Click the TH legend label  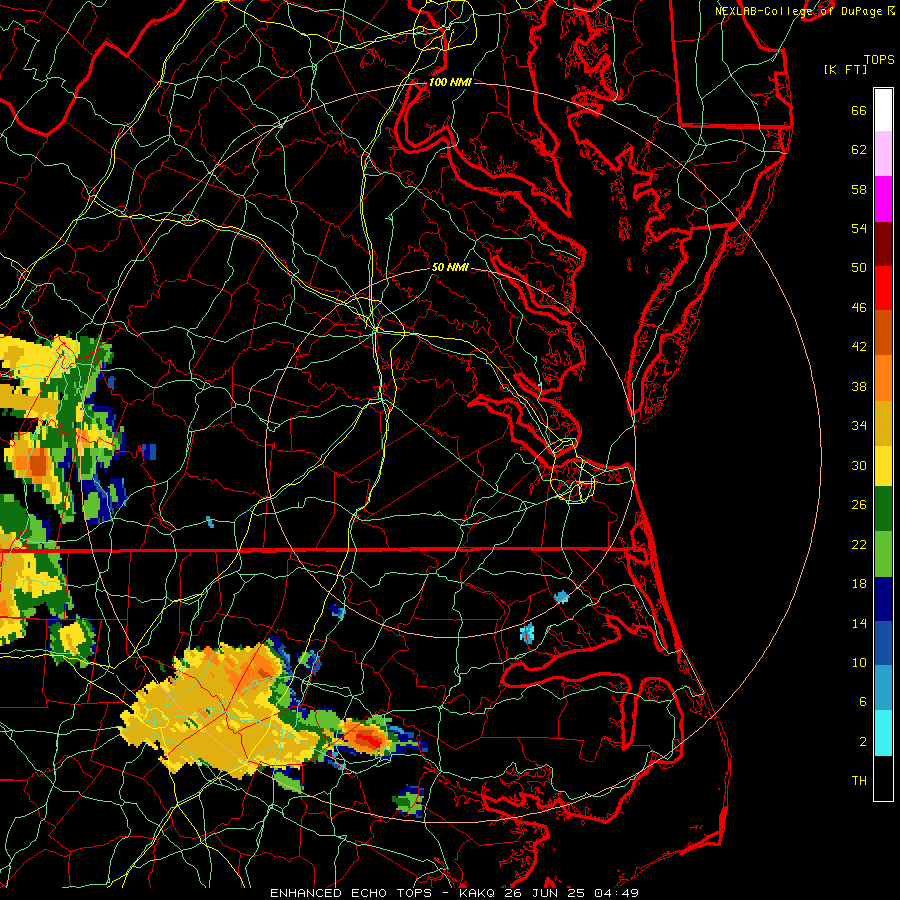(859, 780)
